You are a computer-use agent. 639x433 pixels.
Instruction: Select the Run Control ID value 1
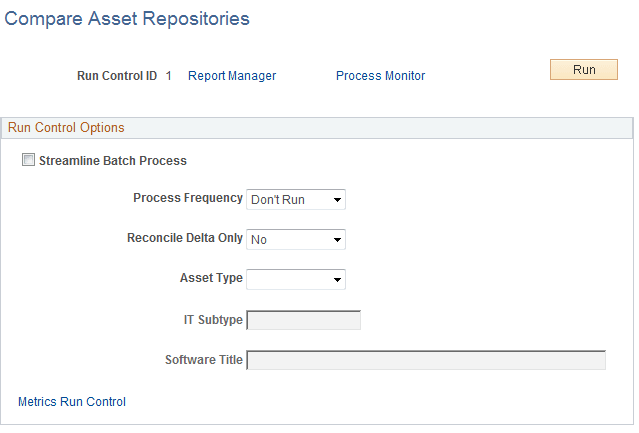pos(169,76)
